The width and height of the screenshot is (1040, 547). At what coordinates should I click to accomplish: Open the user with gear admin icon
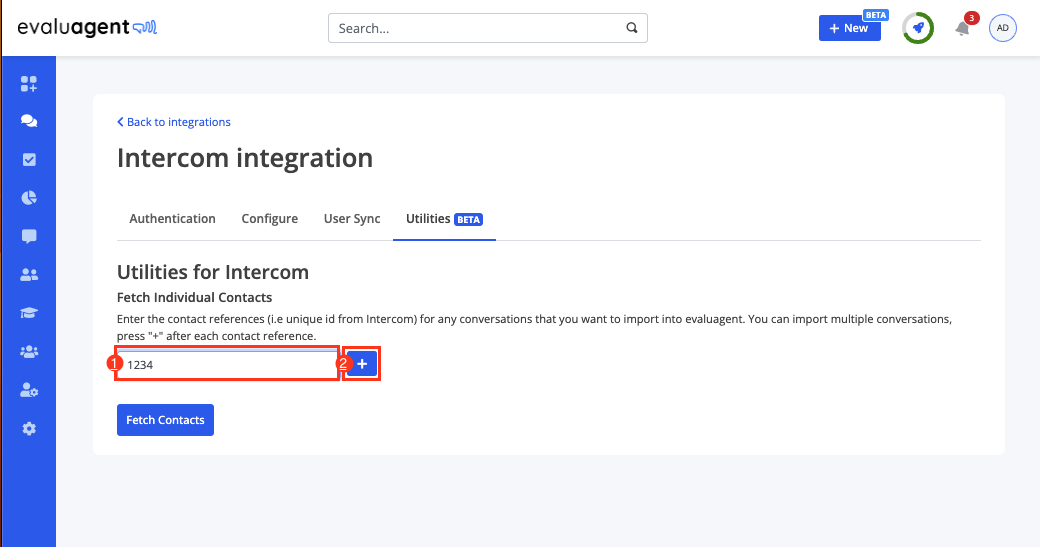pyautogui.click(x=29, y=390)
